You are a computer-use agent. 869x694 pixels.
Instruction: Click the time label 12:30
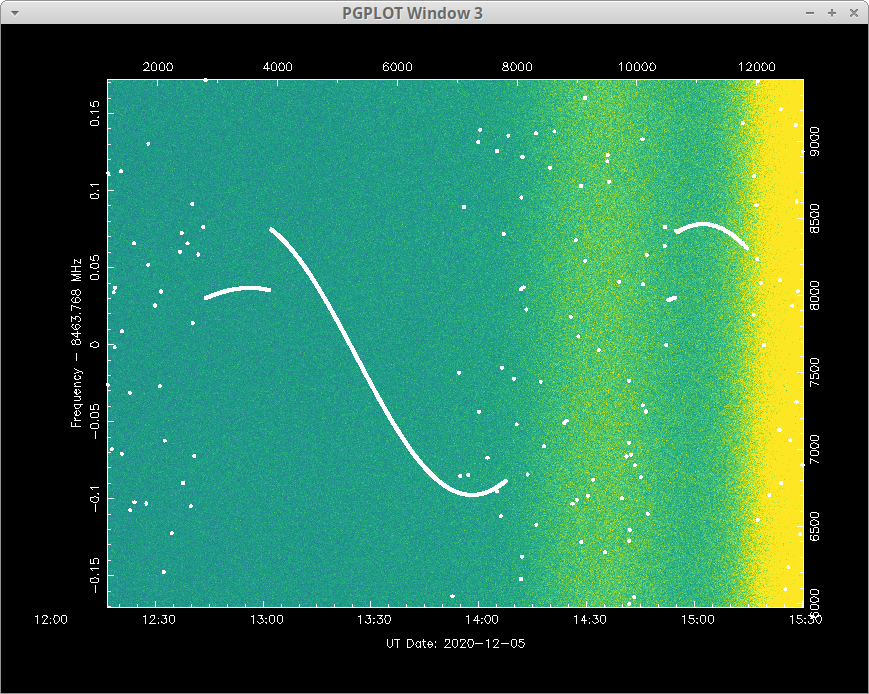pos(159,620)
